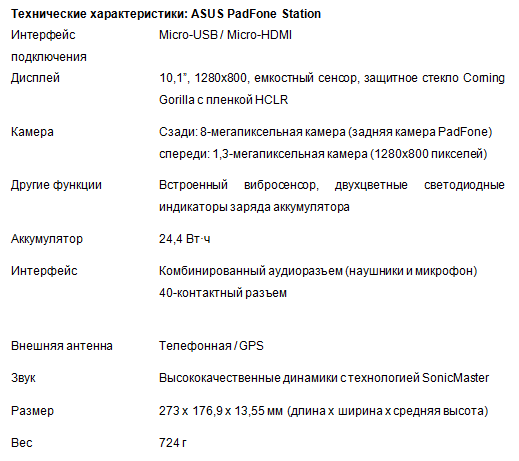
Task: Click the Внешняя антенна label
Action: [x=62, y=346]
